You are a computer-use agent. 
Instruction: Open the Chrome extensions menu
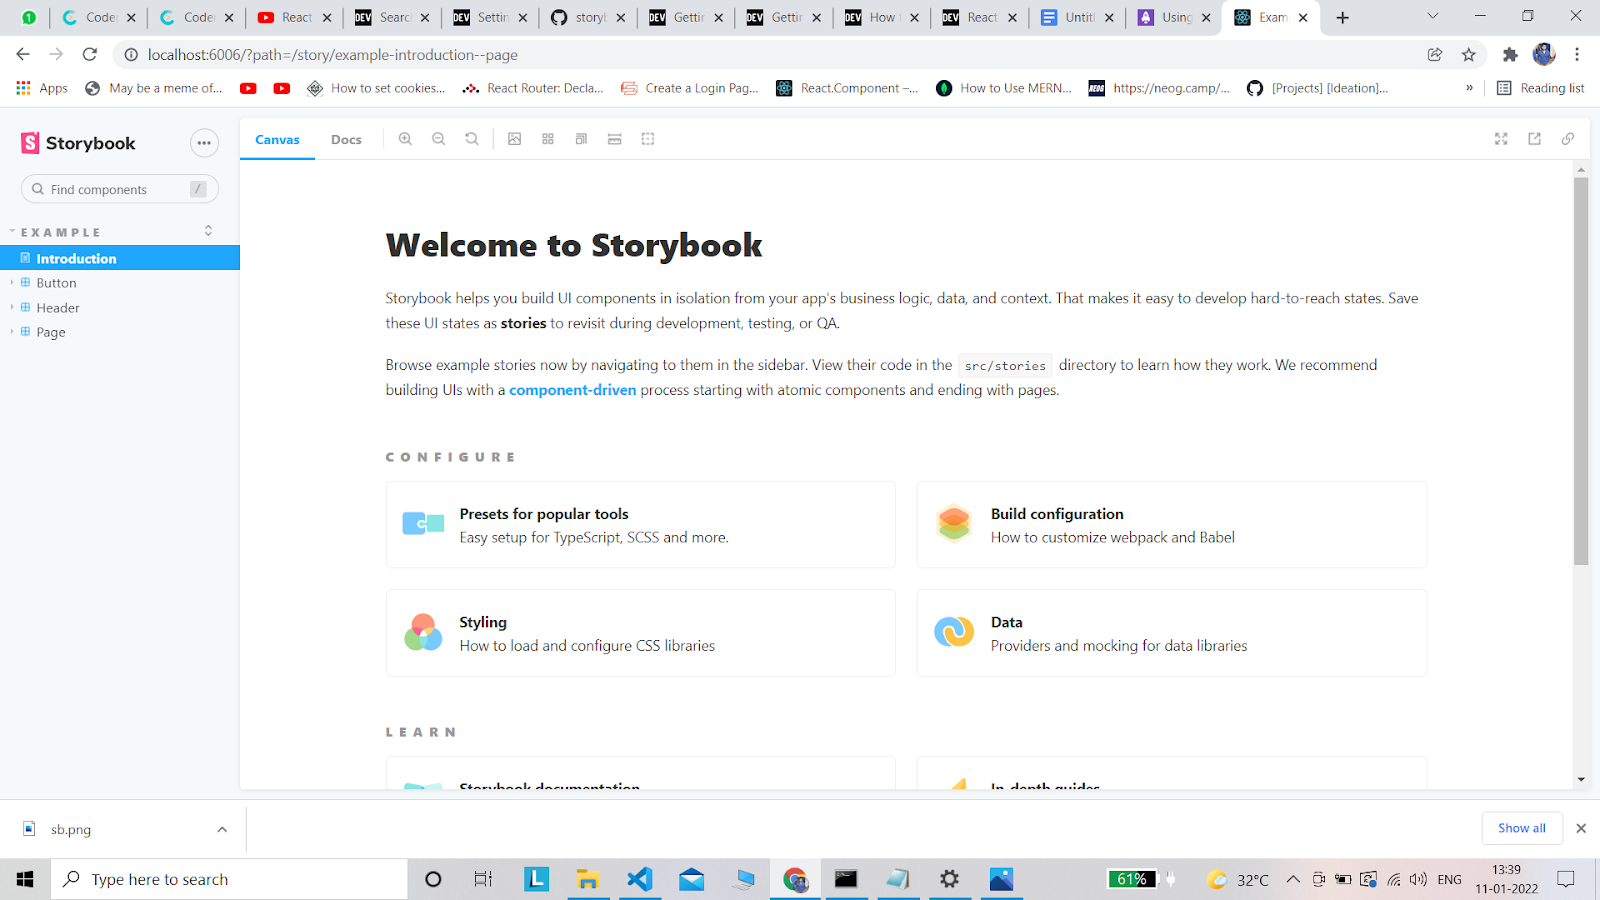click(1510, 55)
